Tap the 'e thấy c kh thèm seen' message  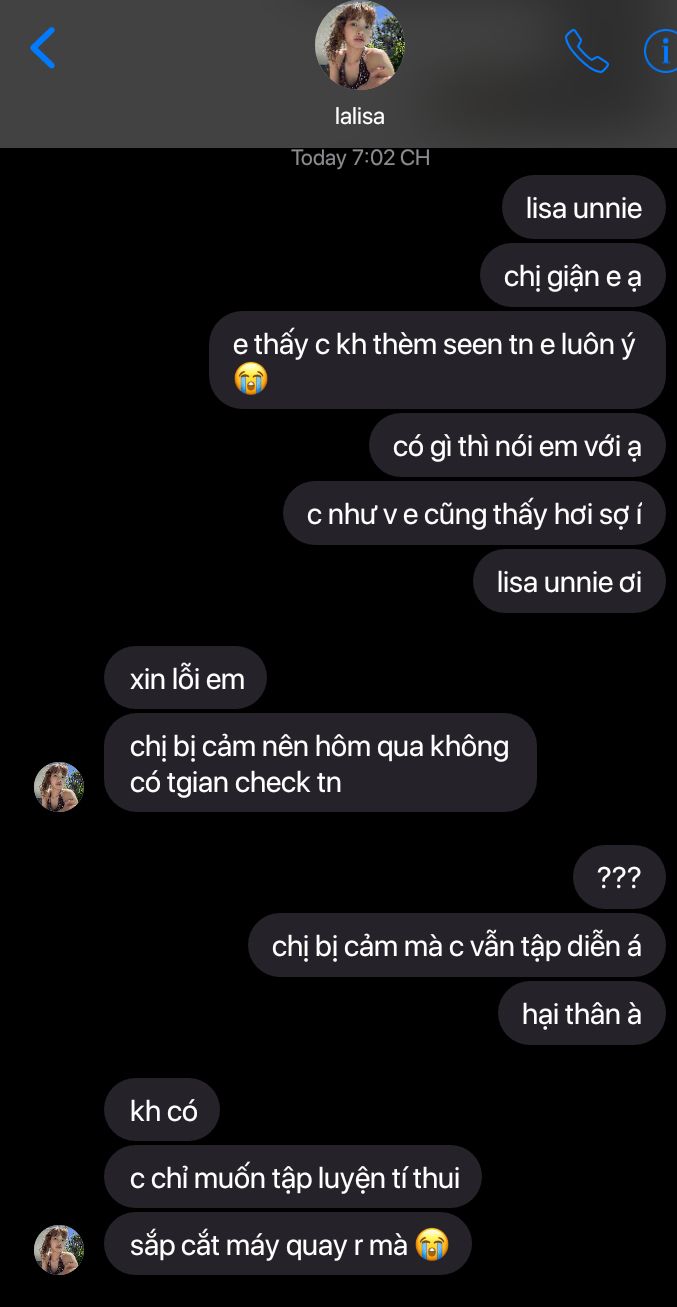click(437, 360)
